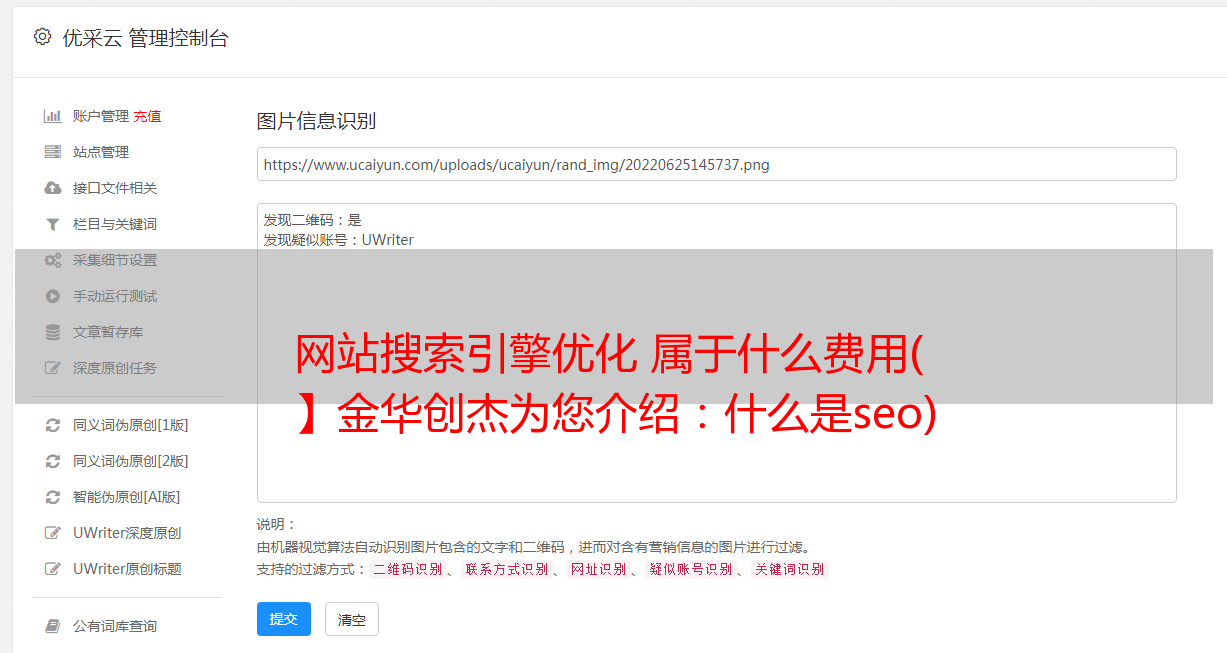This screenshot has height=653, width=1227.
Task: Click the filter icon beside 栏目与关键词
Action: coord(53,224)
